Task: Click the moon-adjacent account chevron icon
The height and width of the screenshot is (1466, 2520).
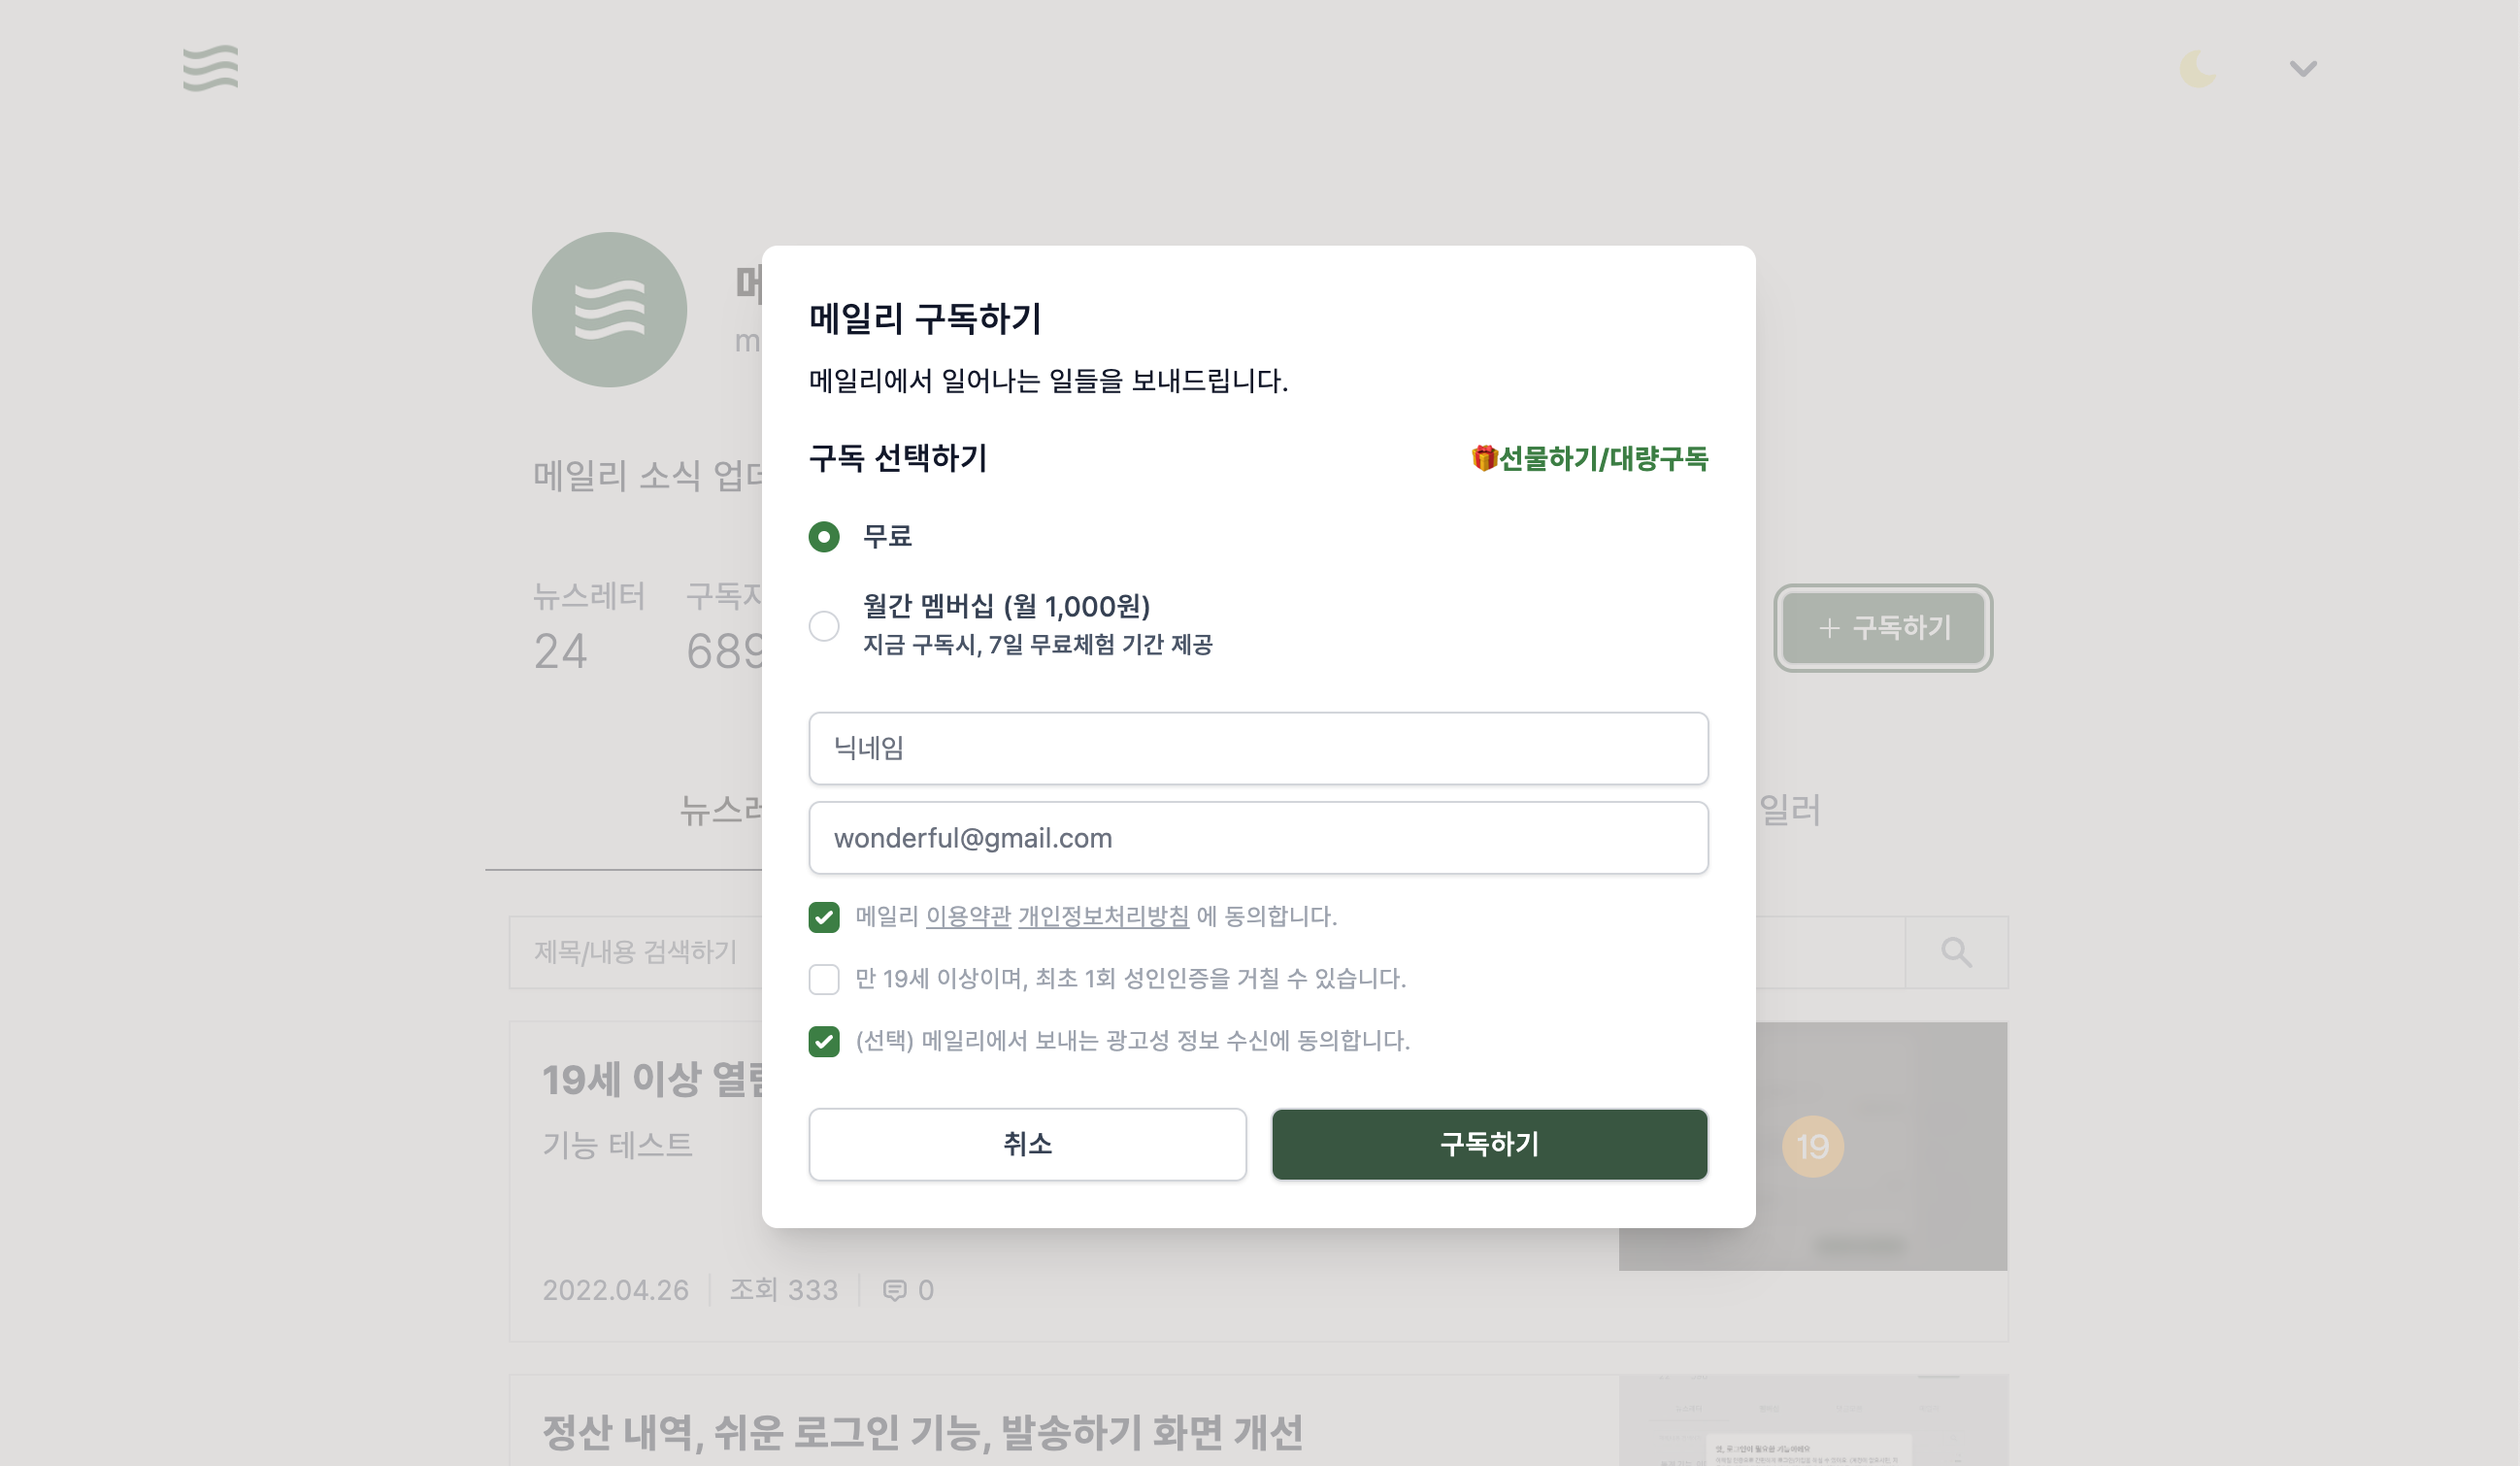Action: tap(2301, 68)
